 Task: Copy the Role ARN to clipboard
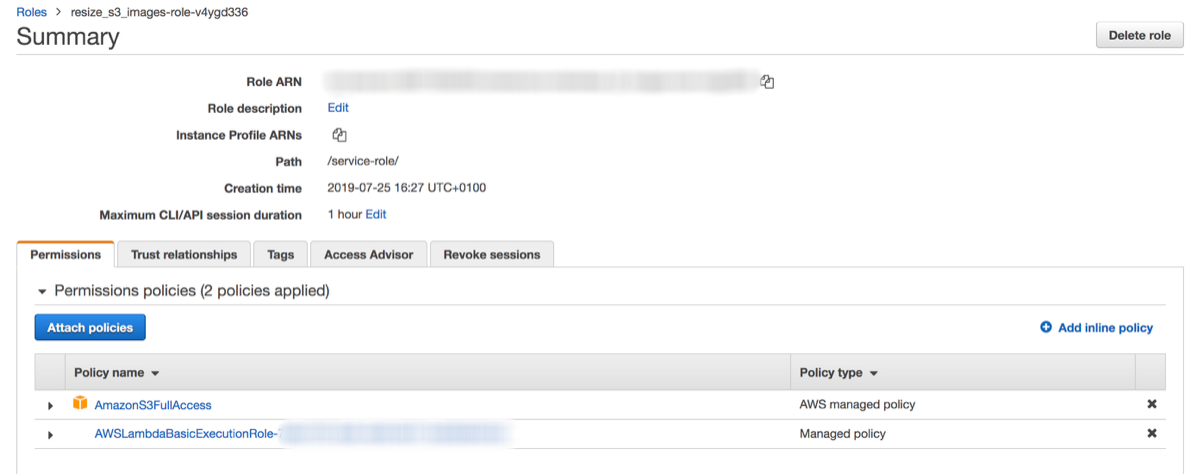pos(767,82)
